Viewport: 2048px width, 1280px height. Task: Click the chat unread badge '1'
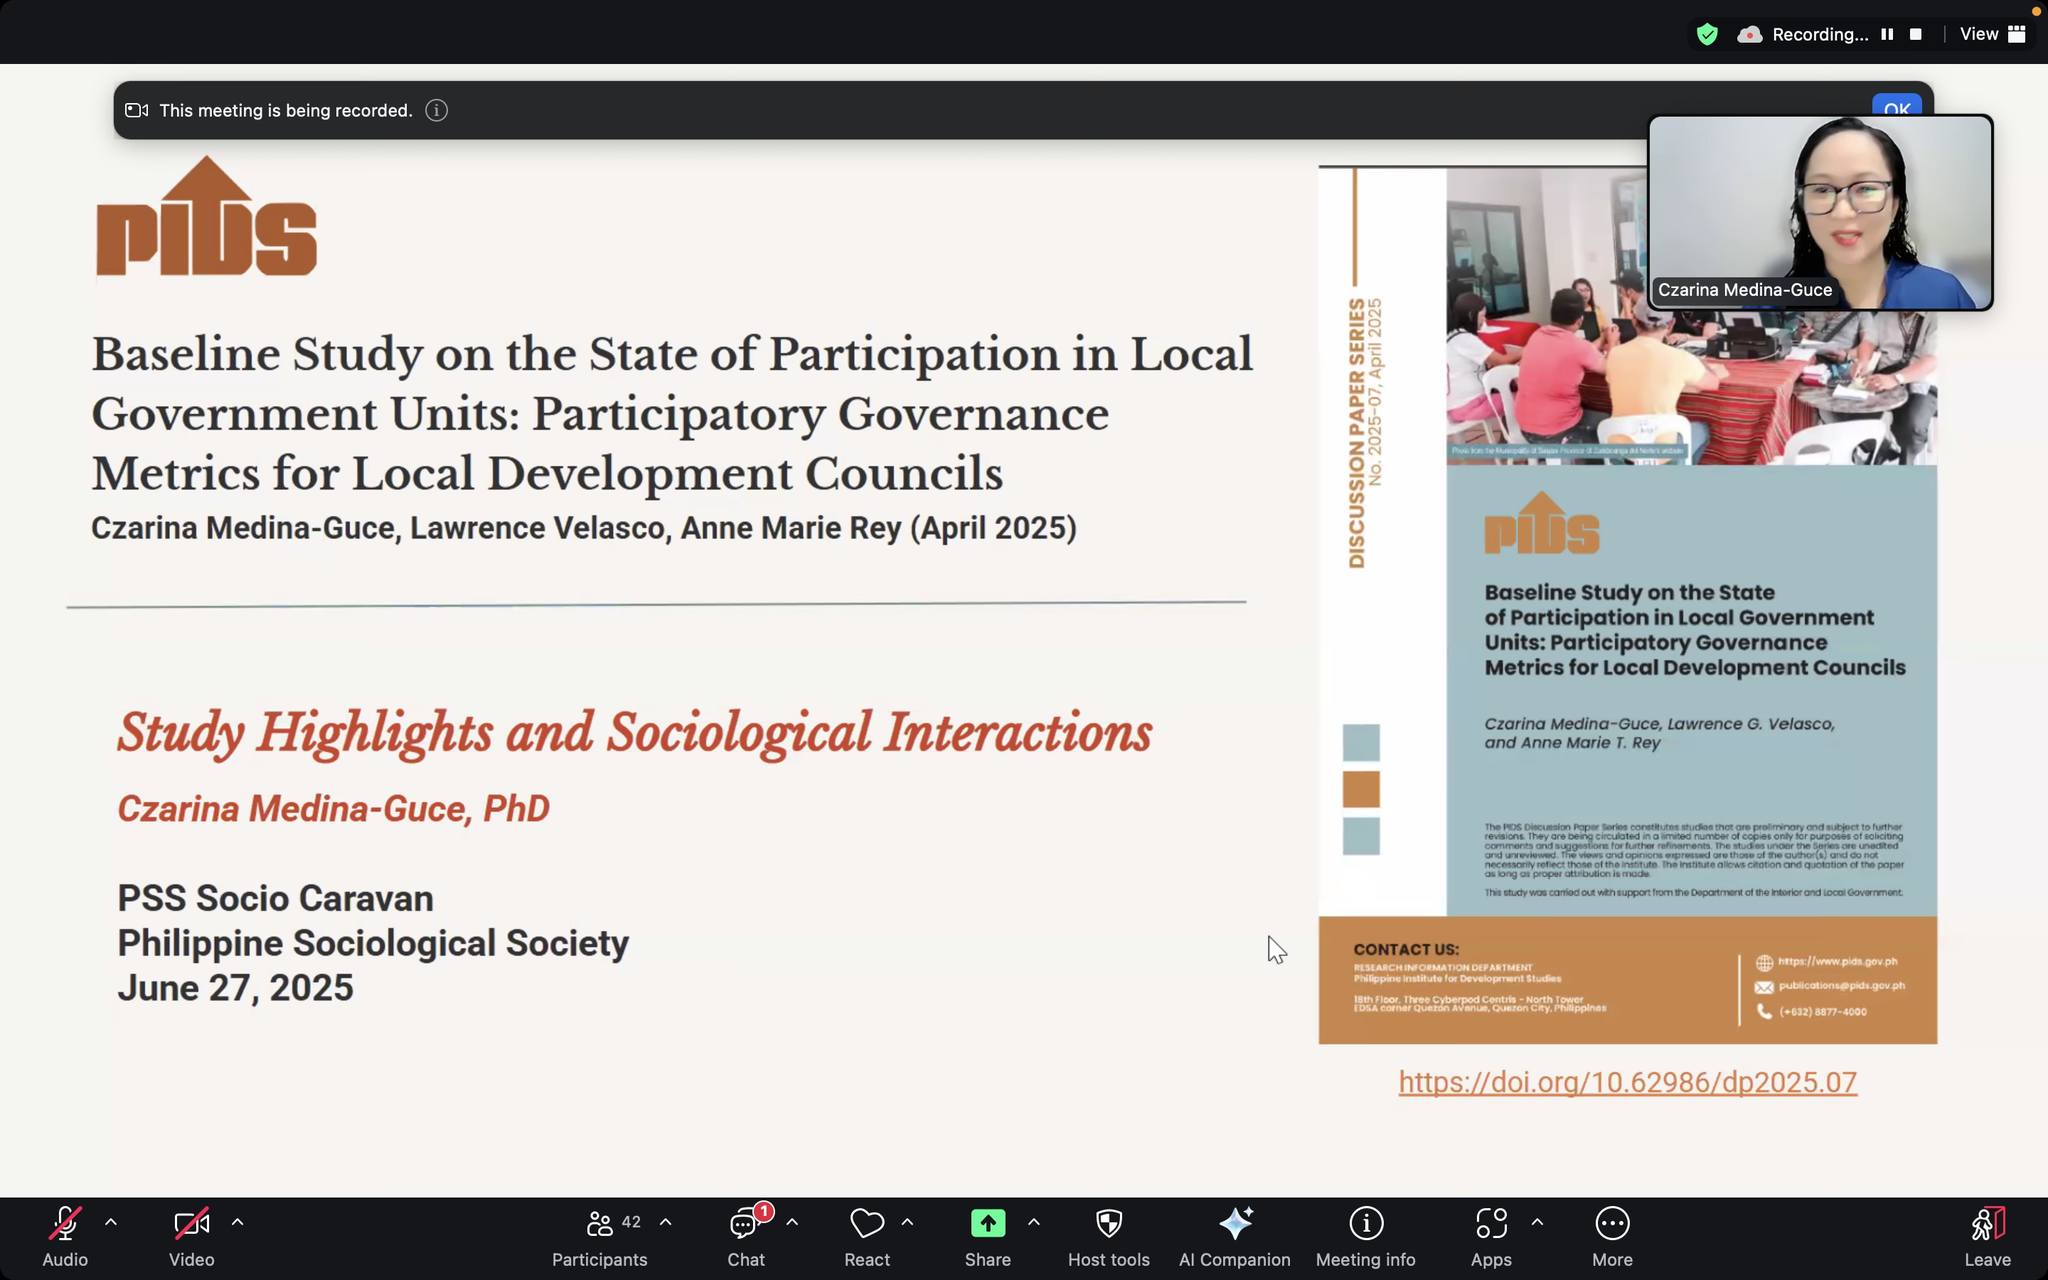coord(764,1211)
